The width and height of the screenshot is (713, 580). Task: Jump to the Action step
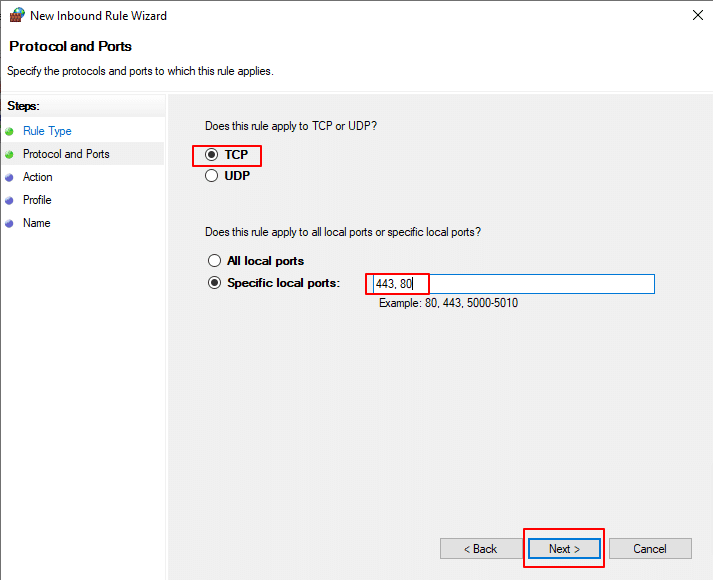38,177
